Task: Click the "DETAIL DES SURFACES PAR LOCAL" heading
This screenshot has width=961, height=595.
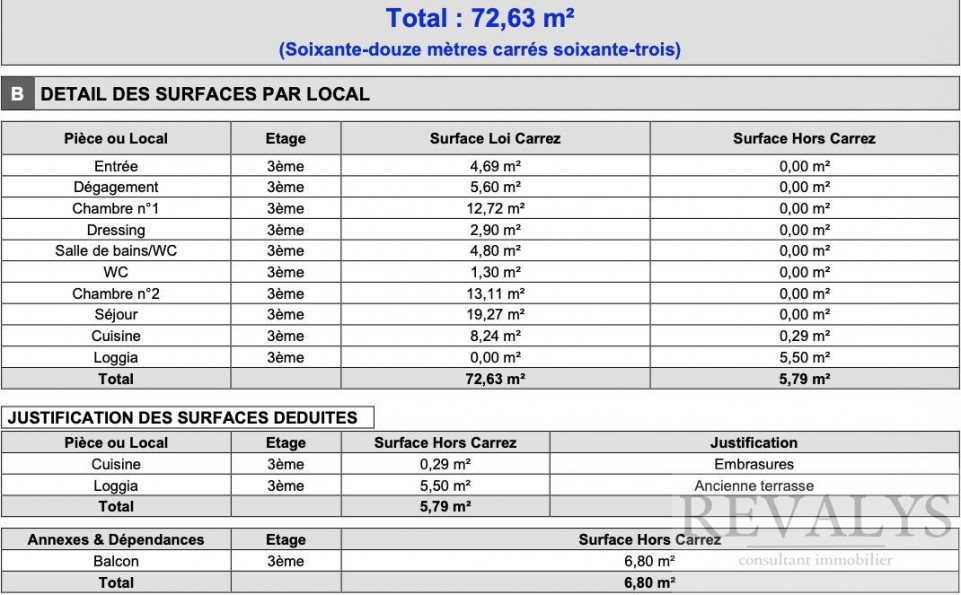Action: point(205,94)
